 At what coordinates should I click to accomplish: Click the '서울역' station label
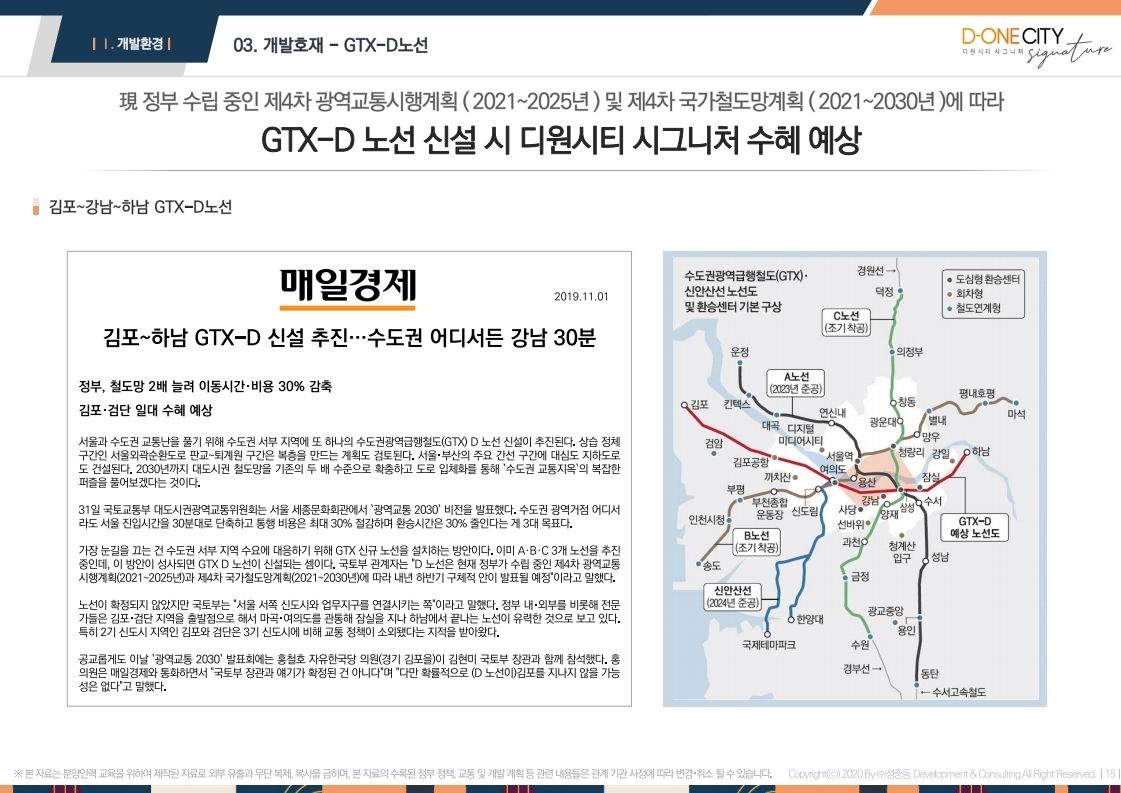[839, 455]
